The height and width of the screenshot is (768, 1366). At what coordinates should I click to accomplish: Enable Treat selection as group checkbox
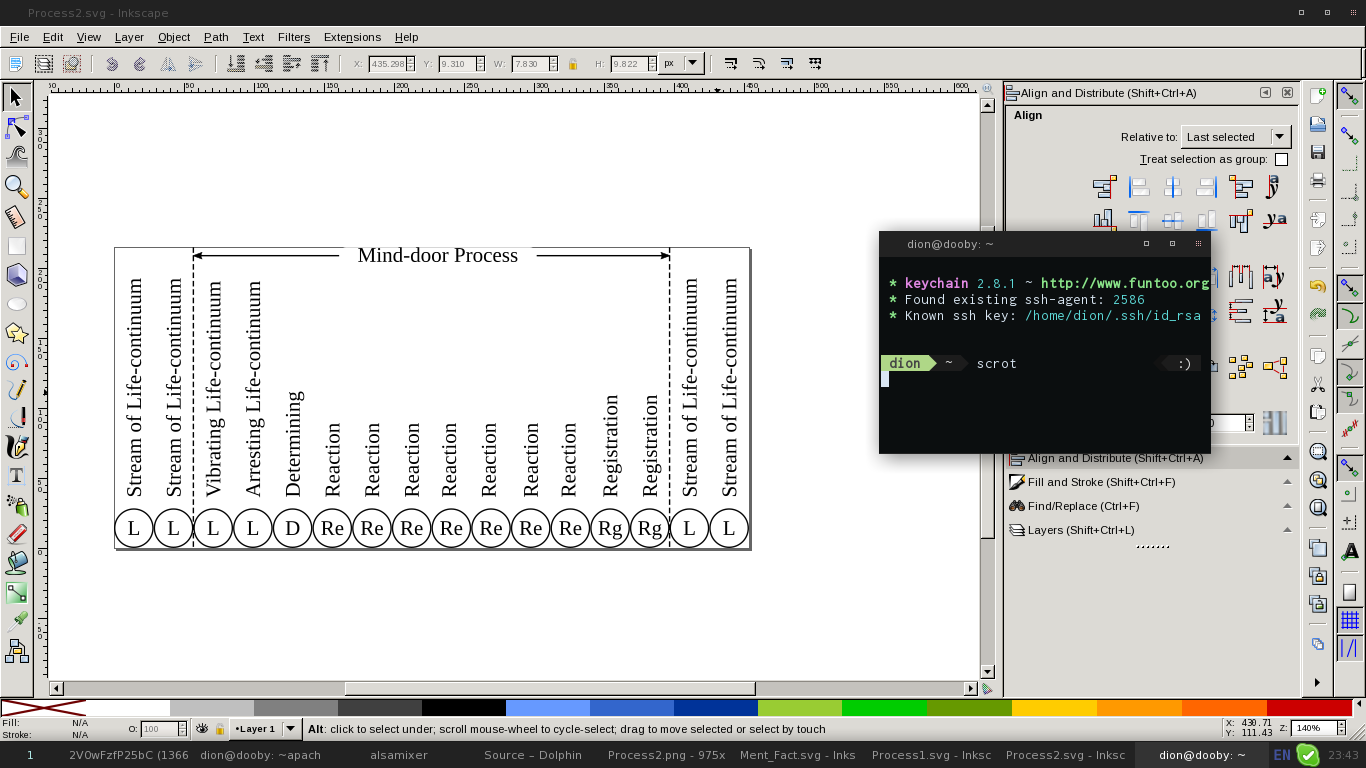coord(1281,160)
